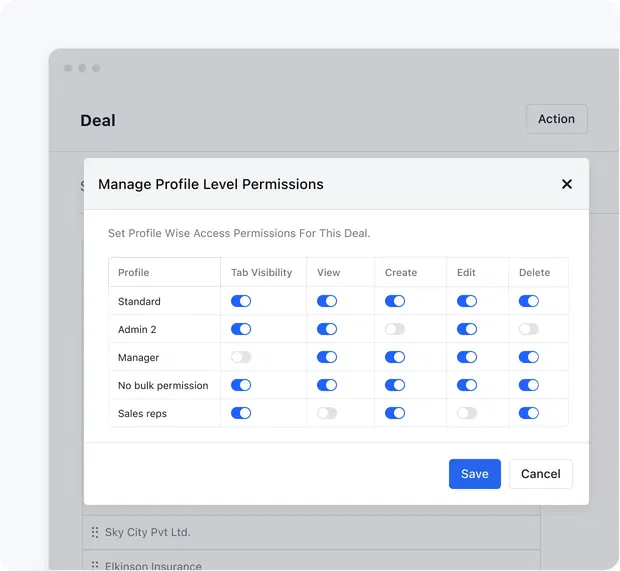Viewport: 620px width, 571px height.
Task: Open the Action button on Deal page
Action: [x=556, y=119]
